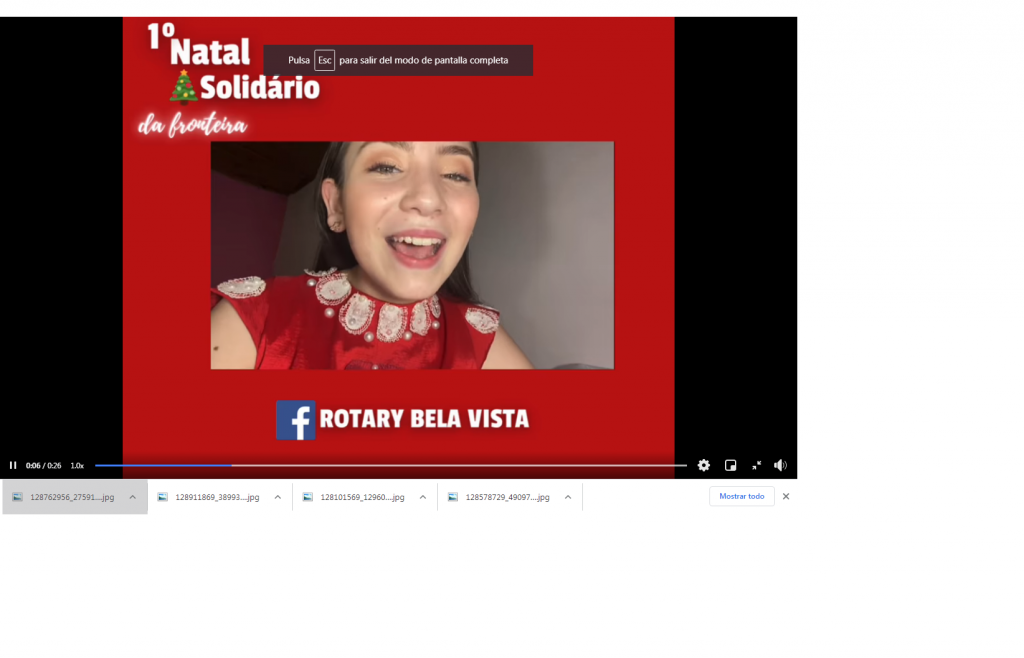Click the Facebook logo icon
The height and width of the screenshot is (658, 1024).
pos(296,420)
